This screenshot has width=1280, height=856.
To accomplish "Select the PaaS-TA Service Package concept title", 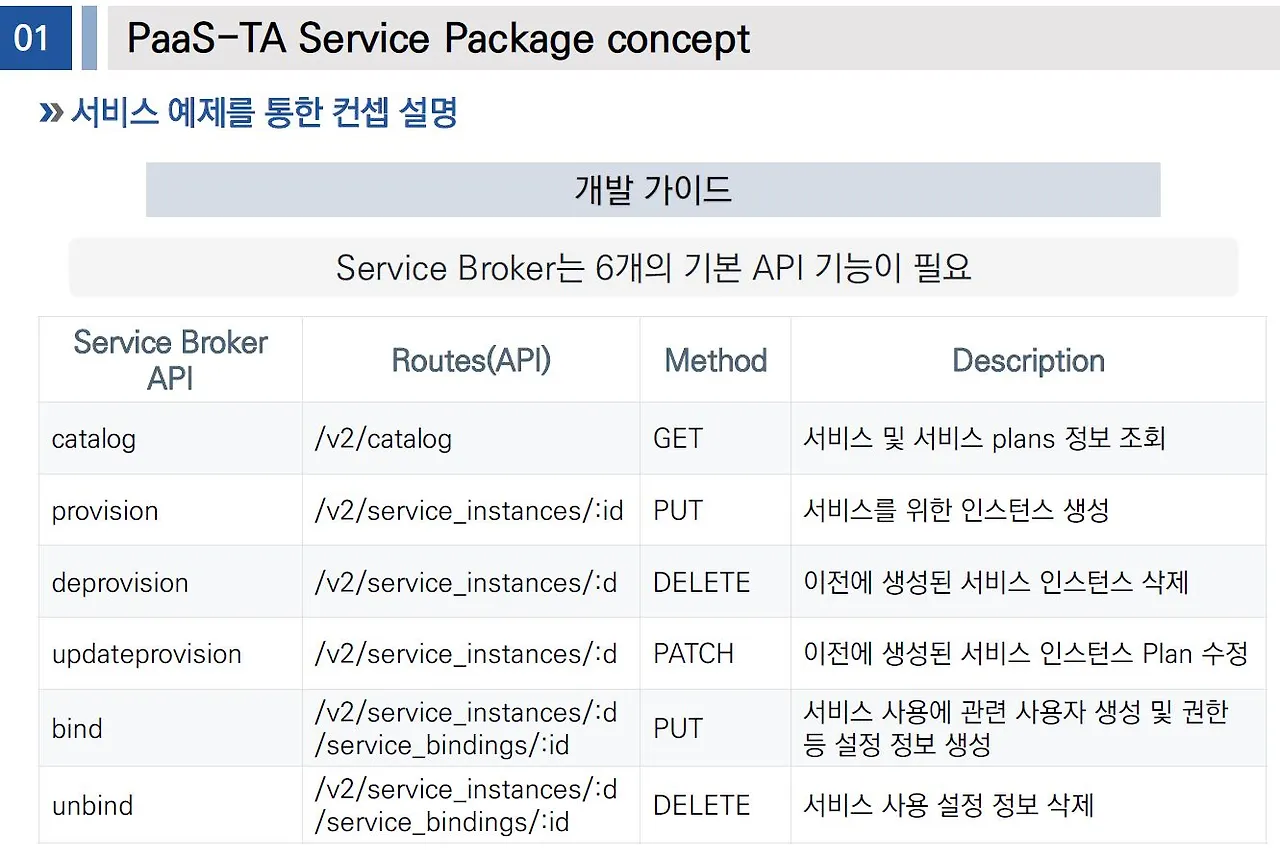I will [439, 39].
